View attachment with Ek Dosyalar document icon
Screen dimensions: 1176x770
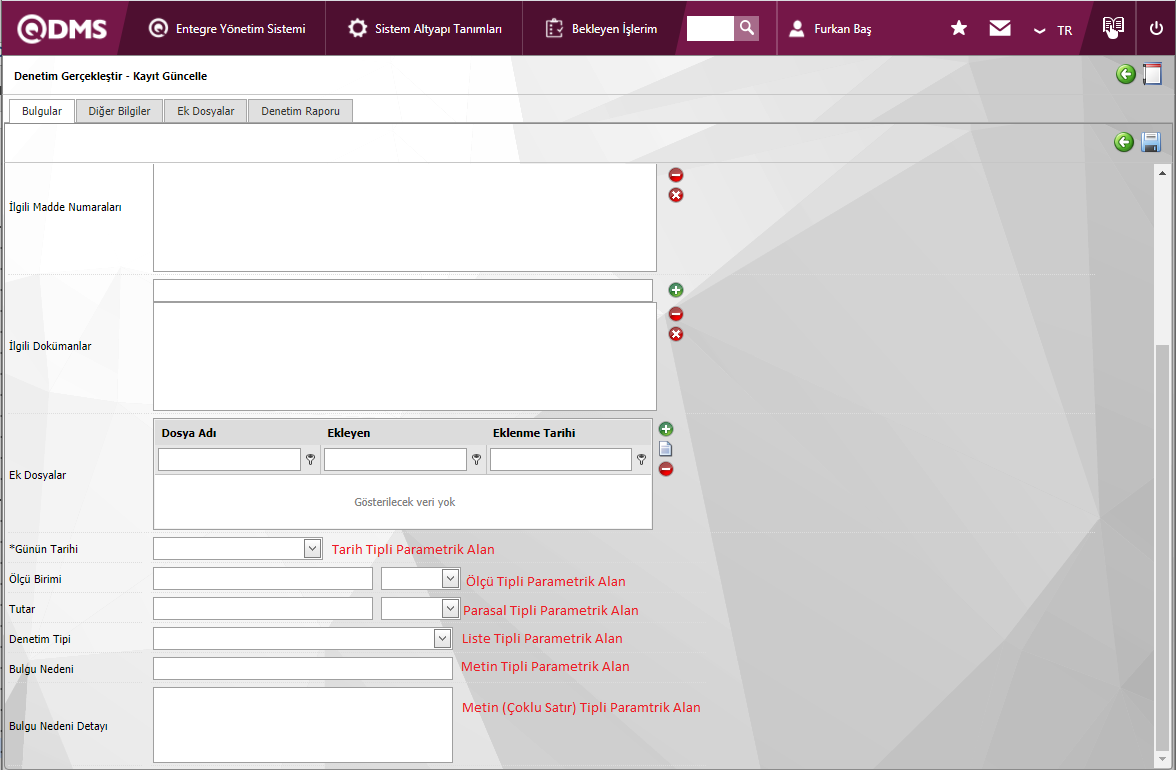point(666,449)
